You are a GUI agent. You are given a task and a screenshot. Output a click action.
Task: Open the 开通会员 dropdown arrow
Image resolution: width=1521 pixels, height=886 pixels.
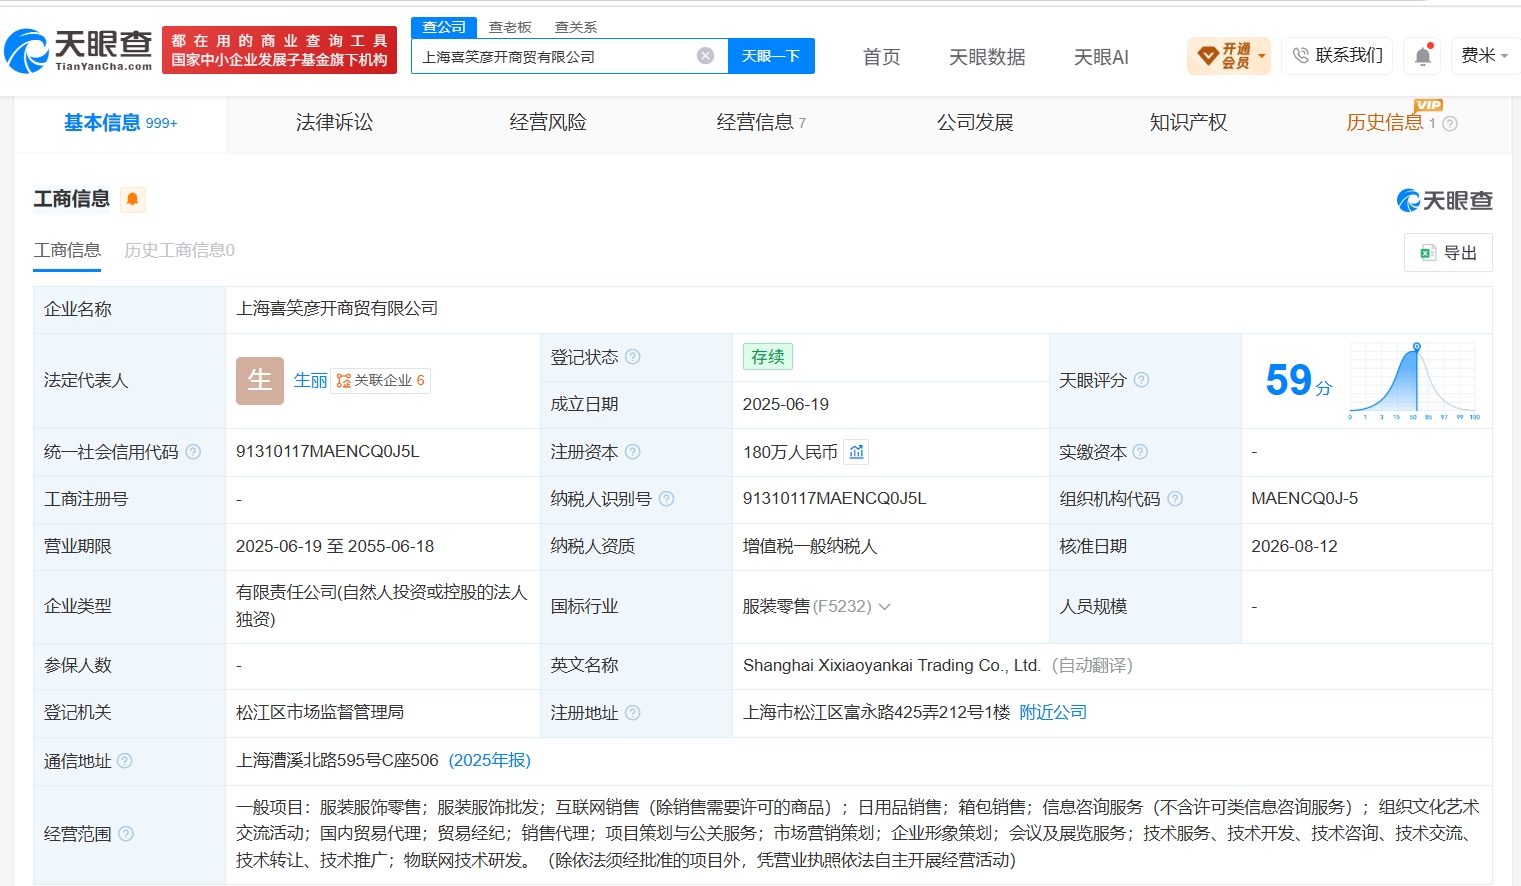(x=1262, y=56)
